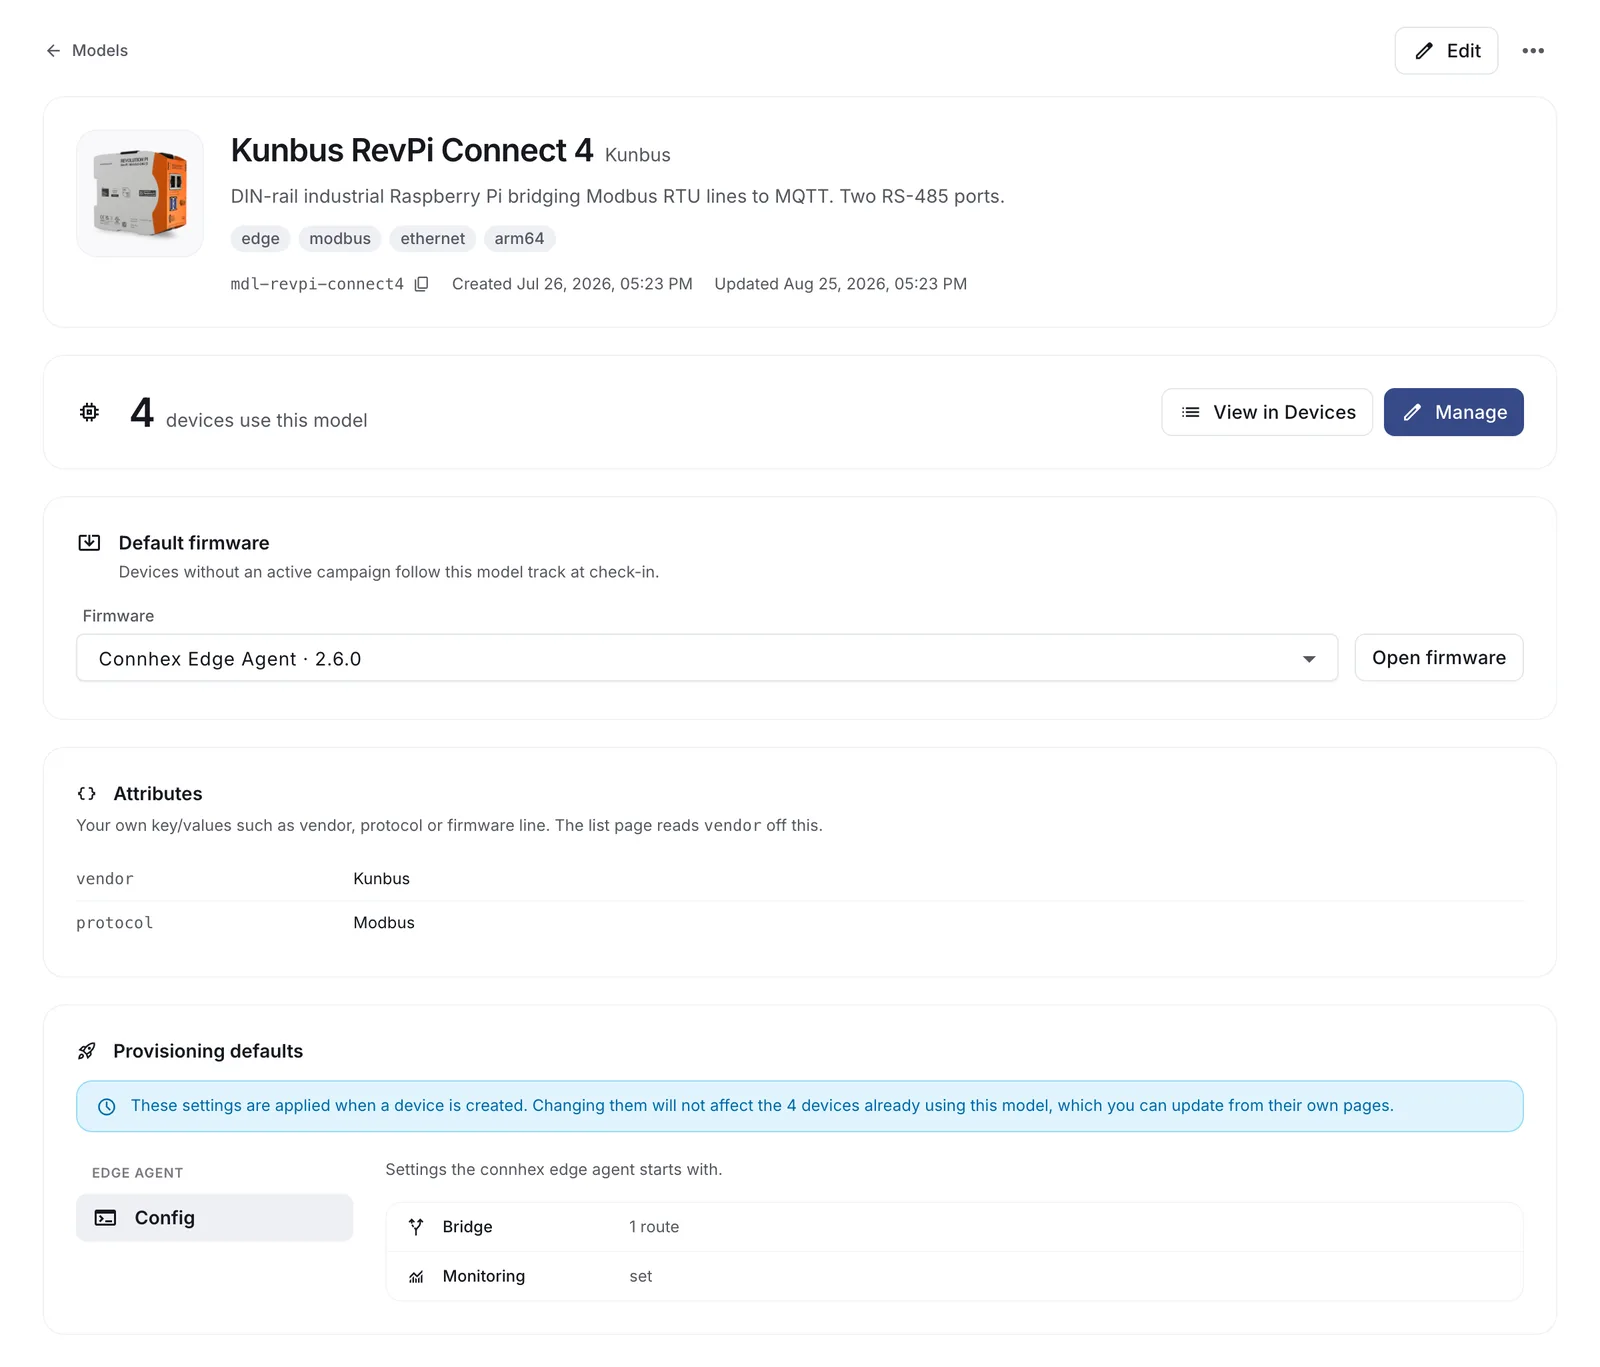Click Open firmware button
Image resolution: width=1600 pixels, height=1367 pixels.
(x=1439, y=658)
